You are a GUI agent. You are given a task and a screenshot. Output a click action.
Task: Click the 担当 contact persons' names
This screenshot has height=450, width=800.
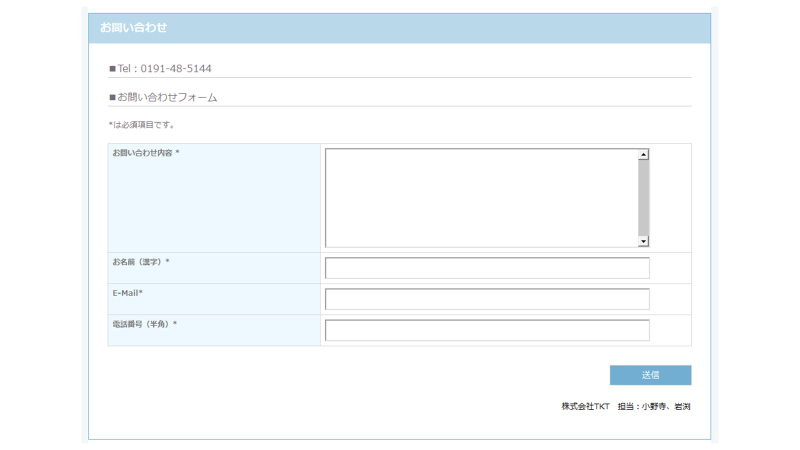pos(665,407)
